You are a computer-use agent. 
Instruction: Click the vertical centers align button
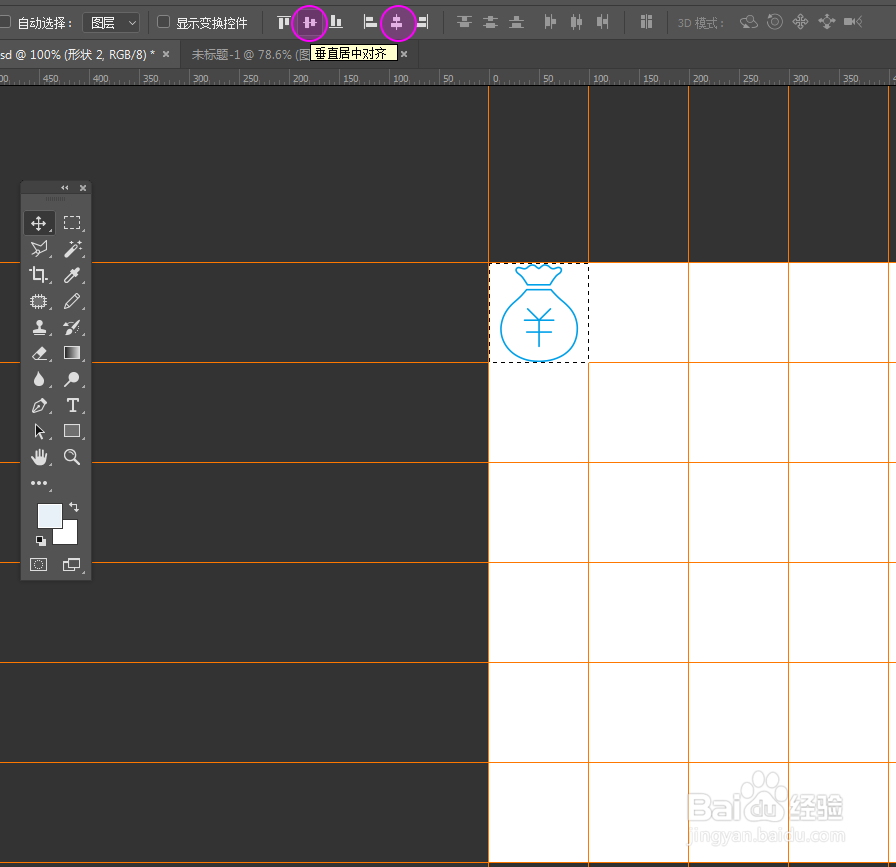(x=310, y=22)
